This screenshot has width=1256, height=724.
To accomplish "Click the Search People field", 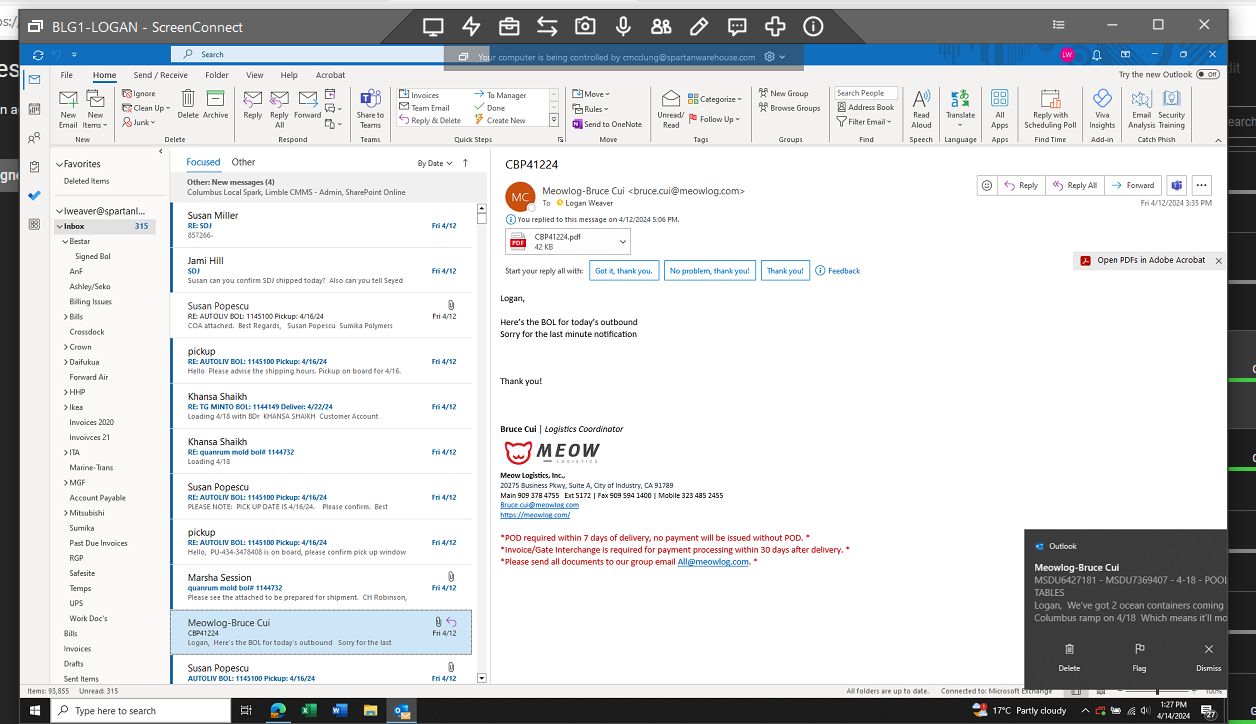I will click(866, 93).
